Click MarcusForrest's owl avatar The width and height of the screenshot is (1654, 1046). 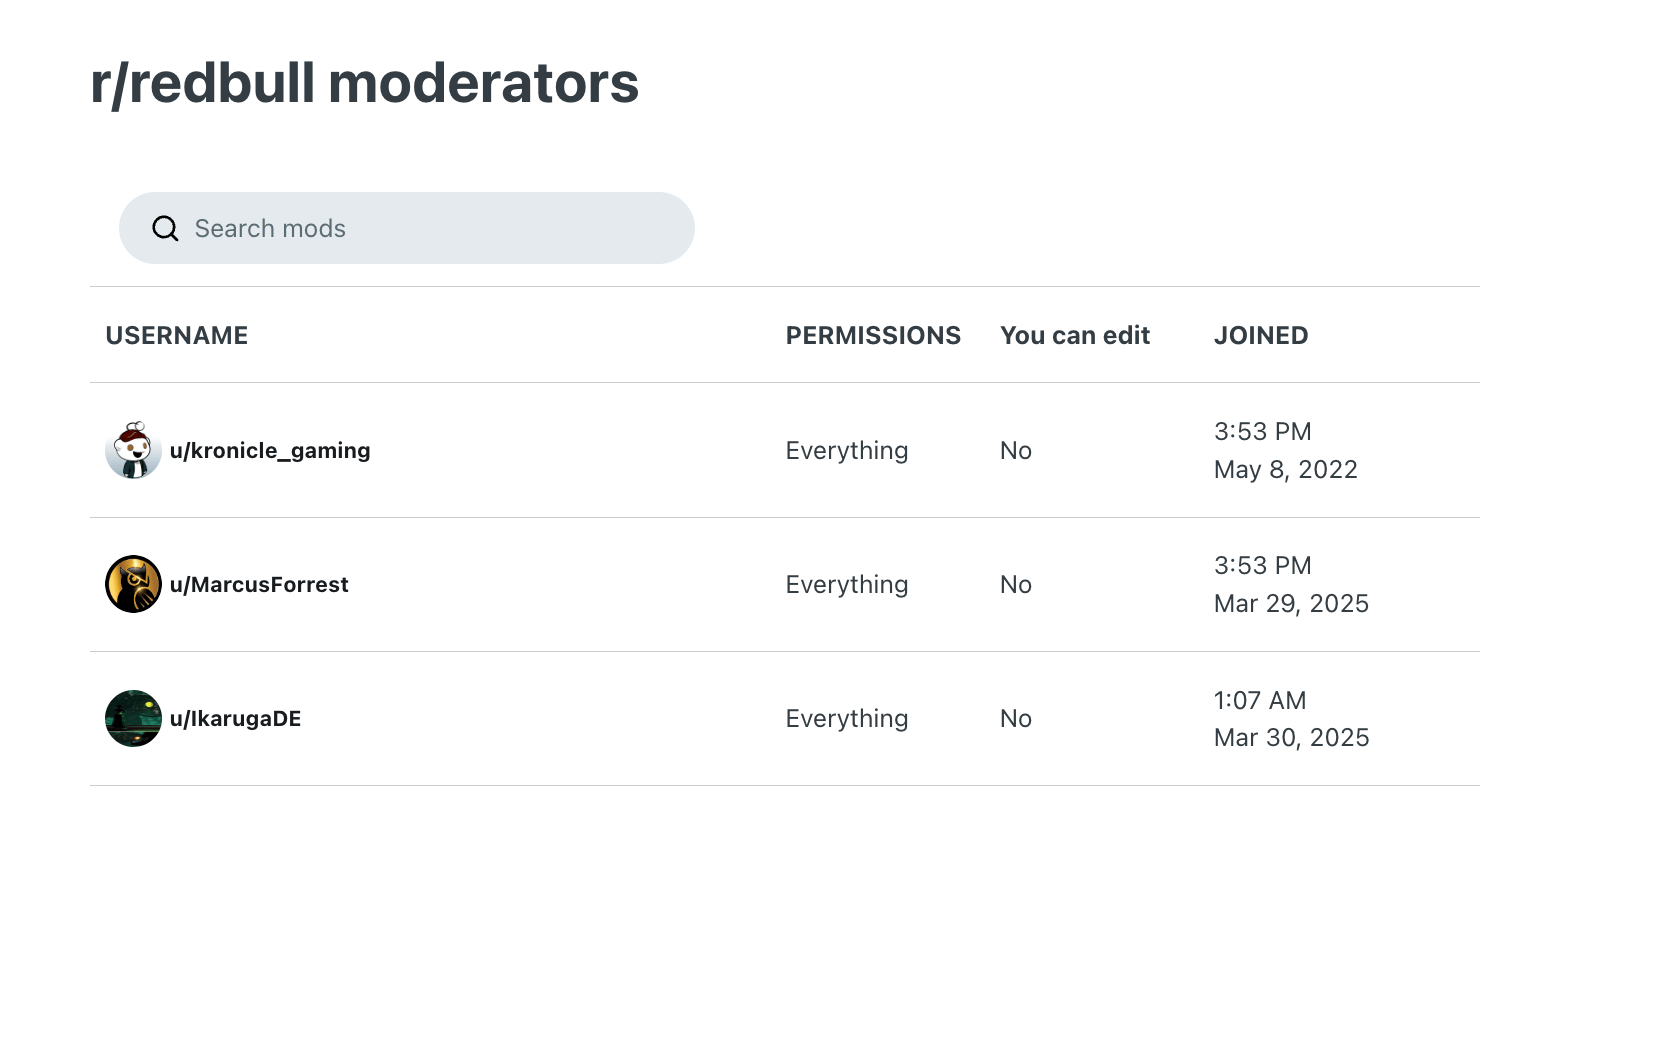(133, 585)
